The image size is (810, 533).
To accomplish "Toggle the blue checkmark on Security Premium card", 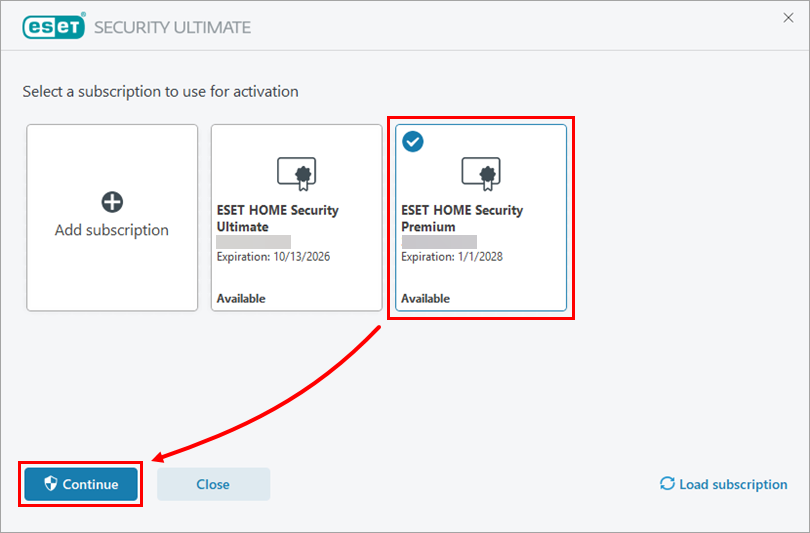I will [x=412, y=142].
